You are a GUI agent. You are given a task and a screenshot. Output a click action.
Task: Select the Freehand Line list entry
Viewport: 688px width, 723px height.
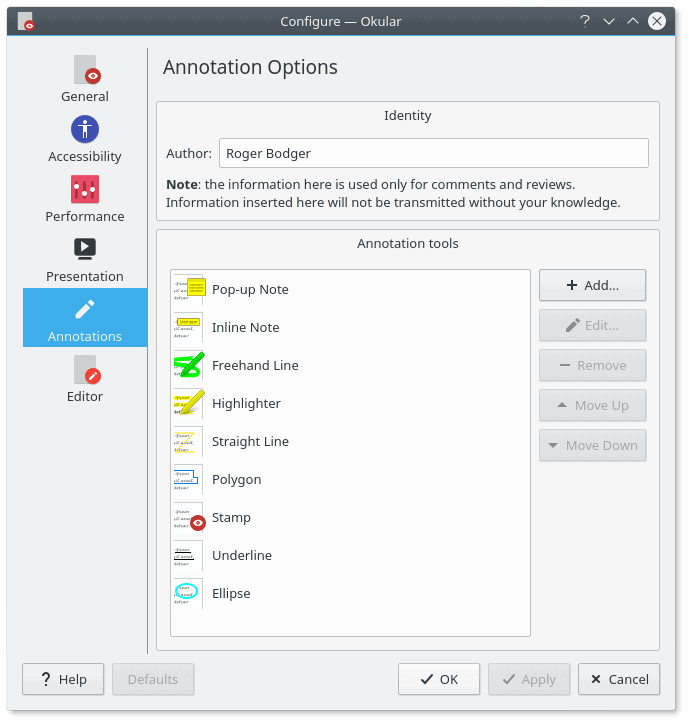tap(350, 365)
